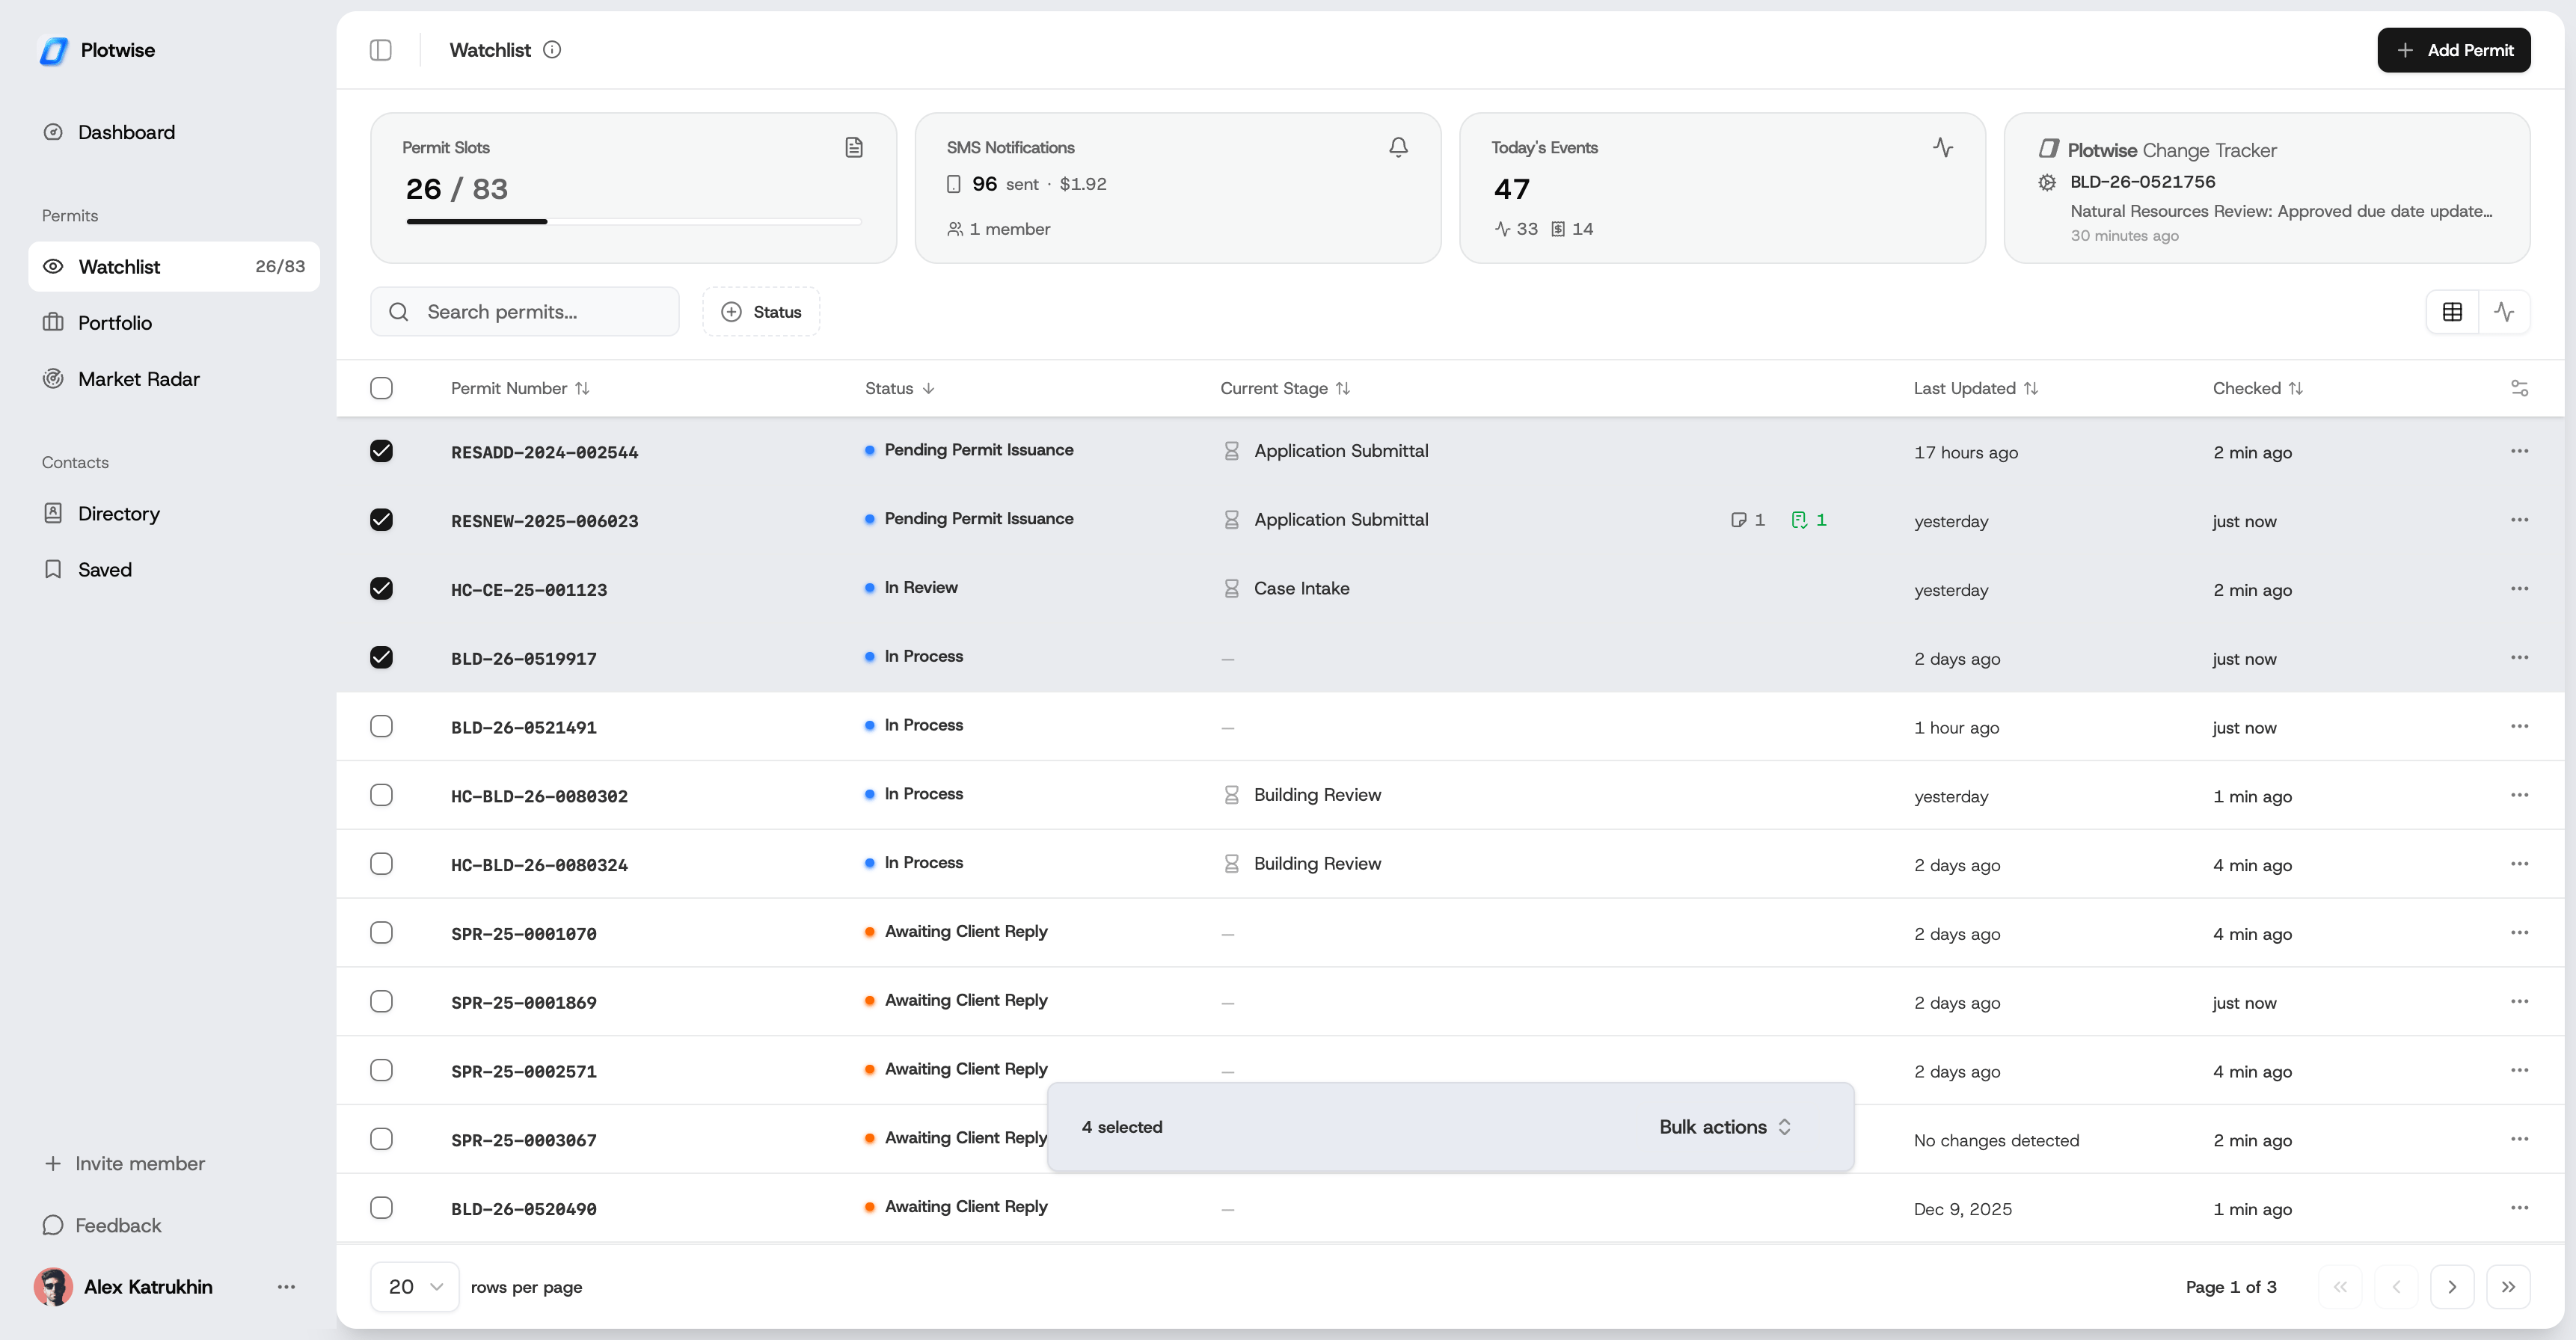Viewport: 2576px width, 1340px height.
Task: Go to the last page
Action: (x=2507, y=1287)
